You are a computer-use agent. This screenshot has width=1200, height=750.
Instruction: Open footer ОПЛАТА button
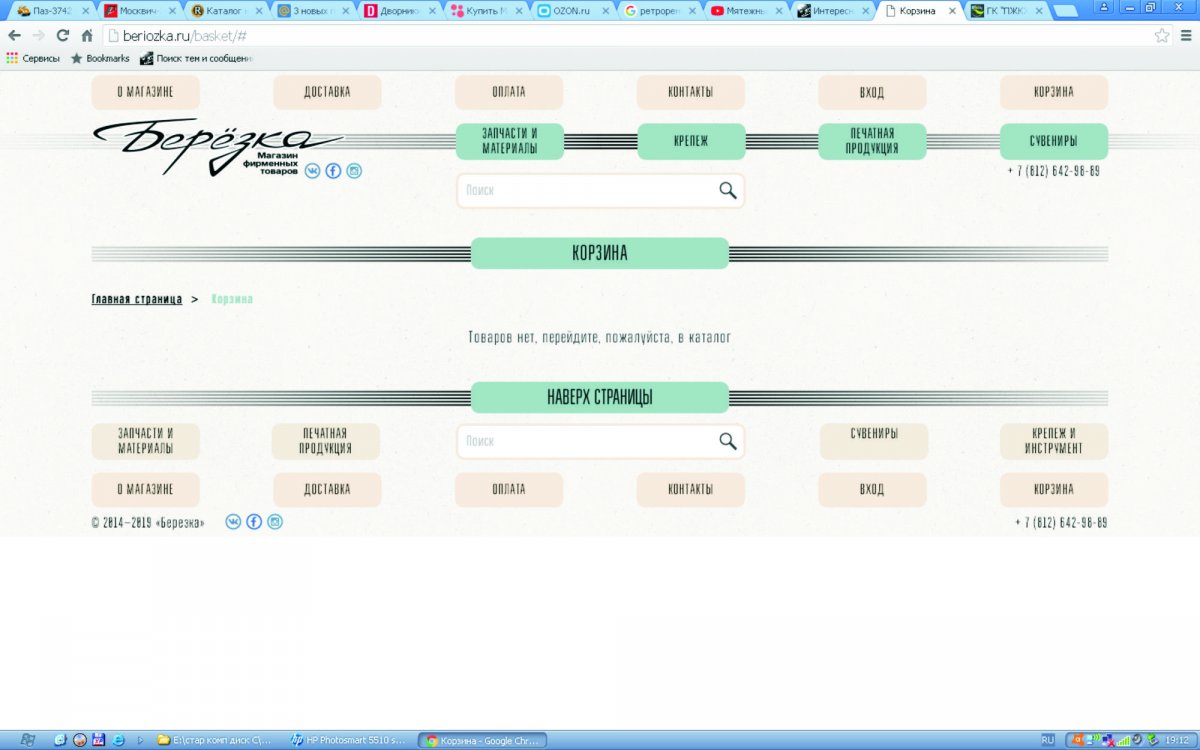pos(509,490)
